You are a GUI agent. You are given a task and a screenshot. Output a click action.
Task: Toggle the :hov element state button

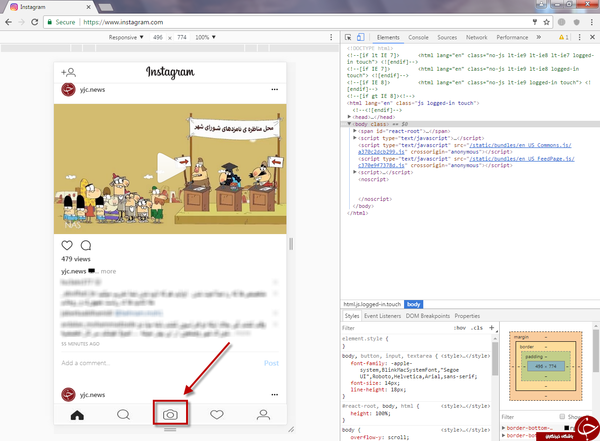point(460,328)
